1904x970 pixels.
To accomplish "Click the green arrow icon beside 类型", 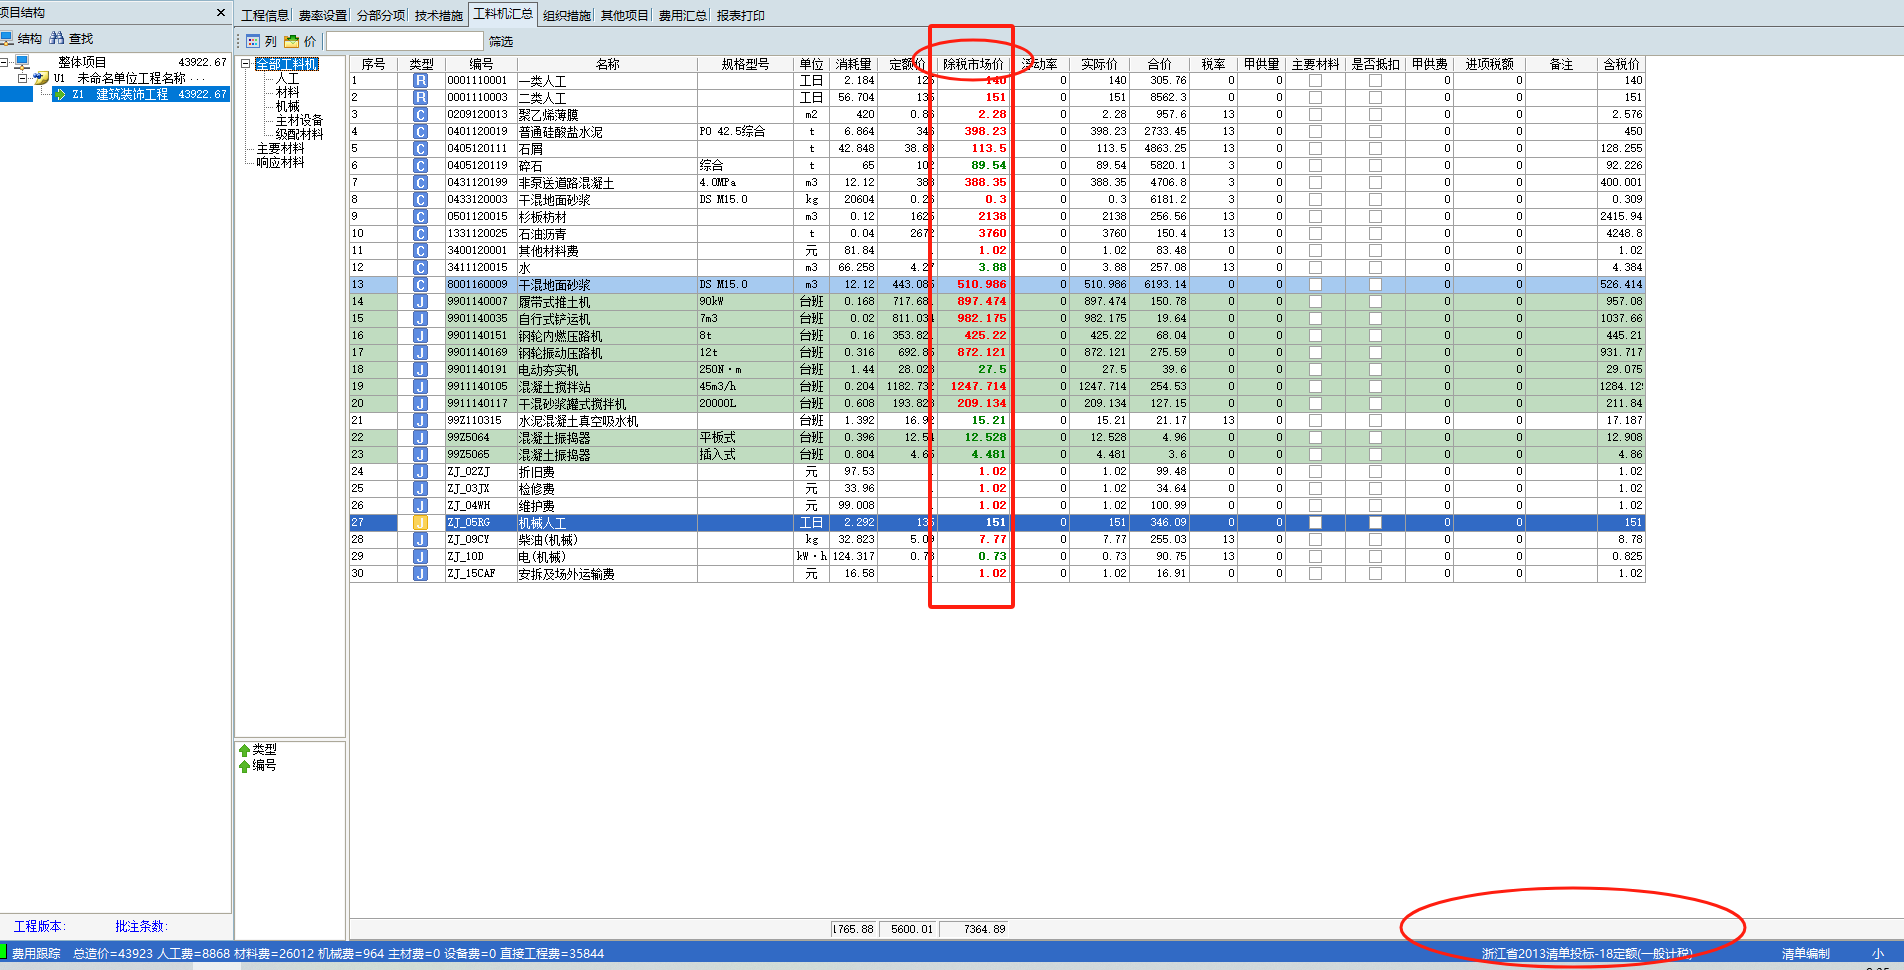I will tap(244, 750).
